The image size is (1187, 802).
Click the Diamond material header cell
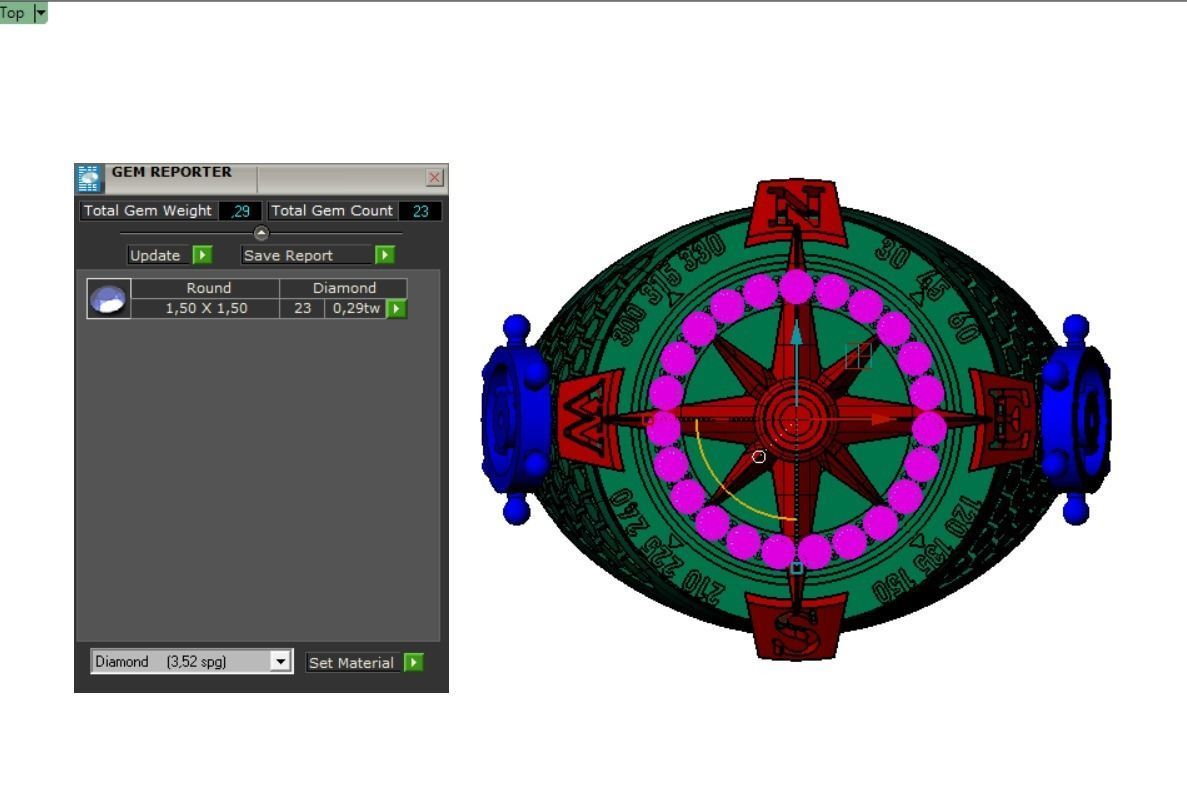344,288
